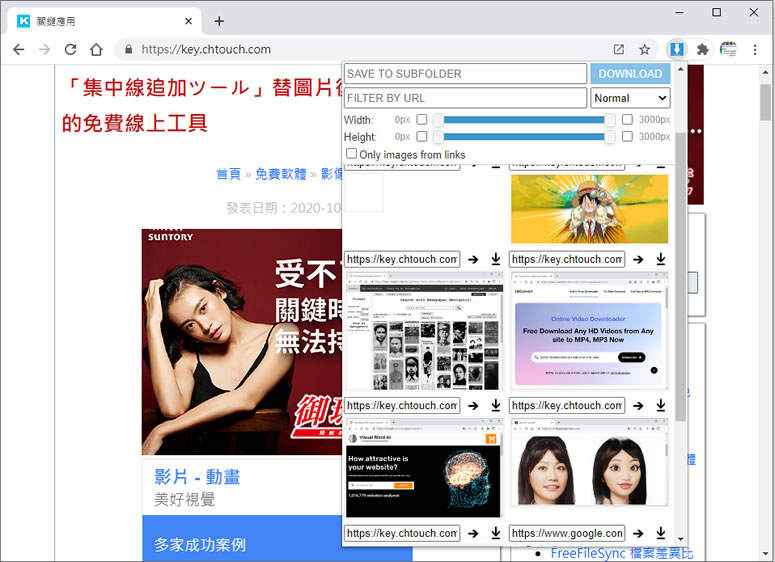The height and width of the screenshot is (562, 775).
Task: Open the Chrome Extensions puzzle icon
Action: pyautogui.click(x=703, y=49)
